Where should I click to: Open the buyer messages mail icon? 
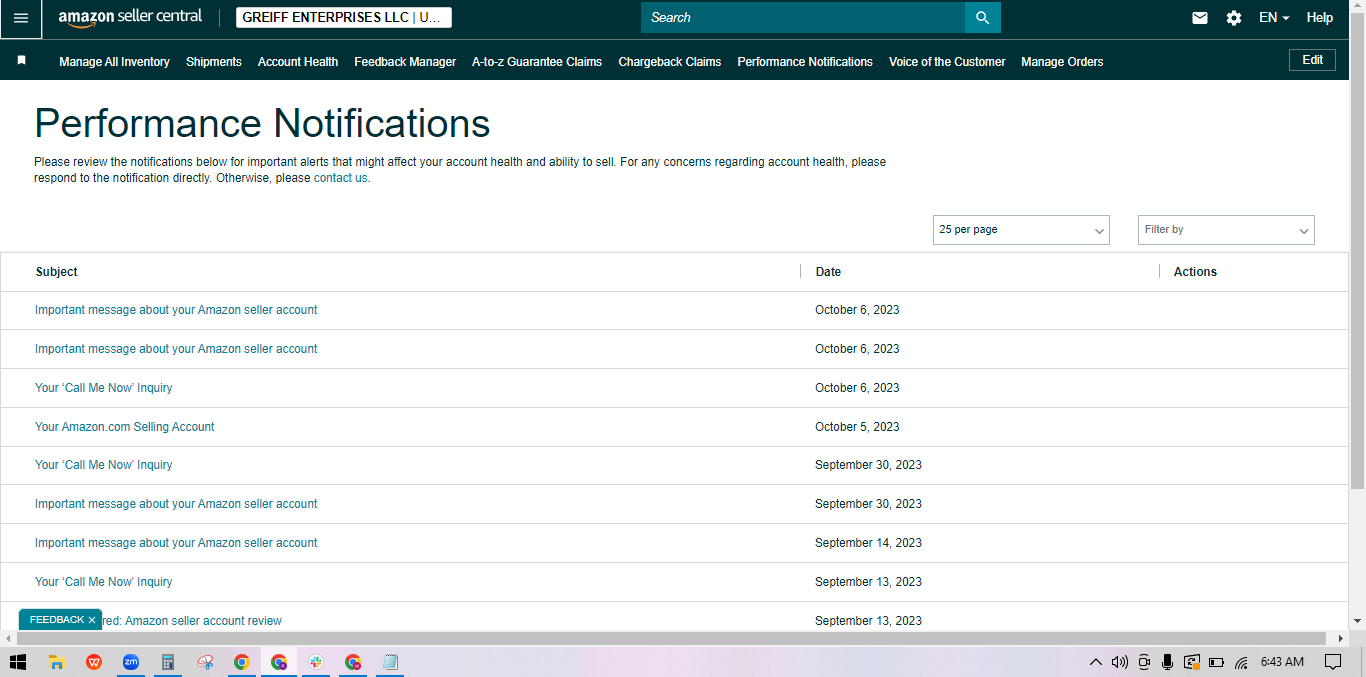pyautogui.click(x=1200, y=18)
